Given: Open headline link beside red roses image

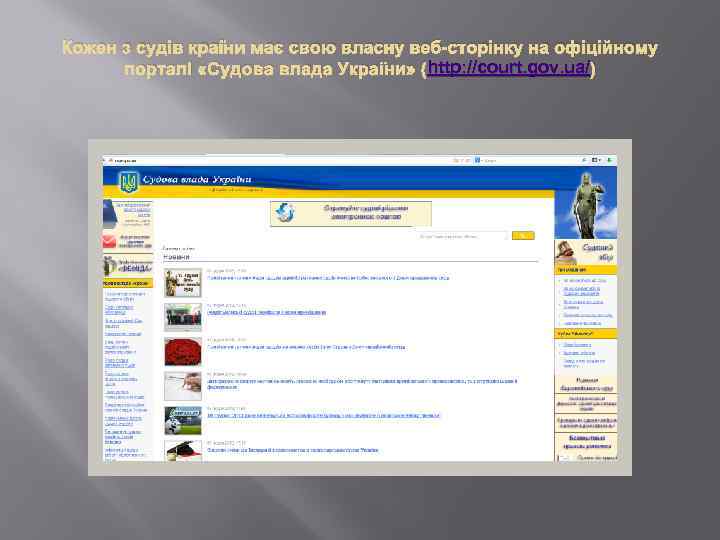Looking at the screenshot, I should tap(306, 347).
